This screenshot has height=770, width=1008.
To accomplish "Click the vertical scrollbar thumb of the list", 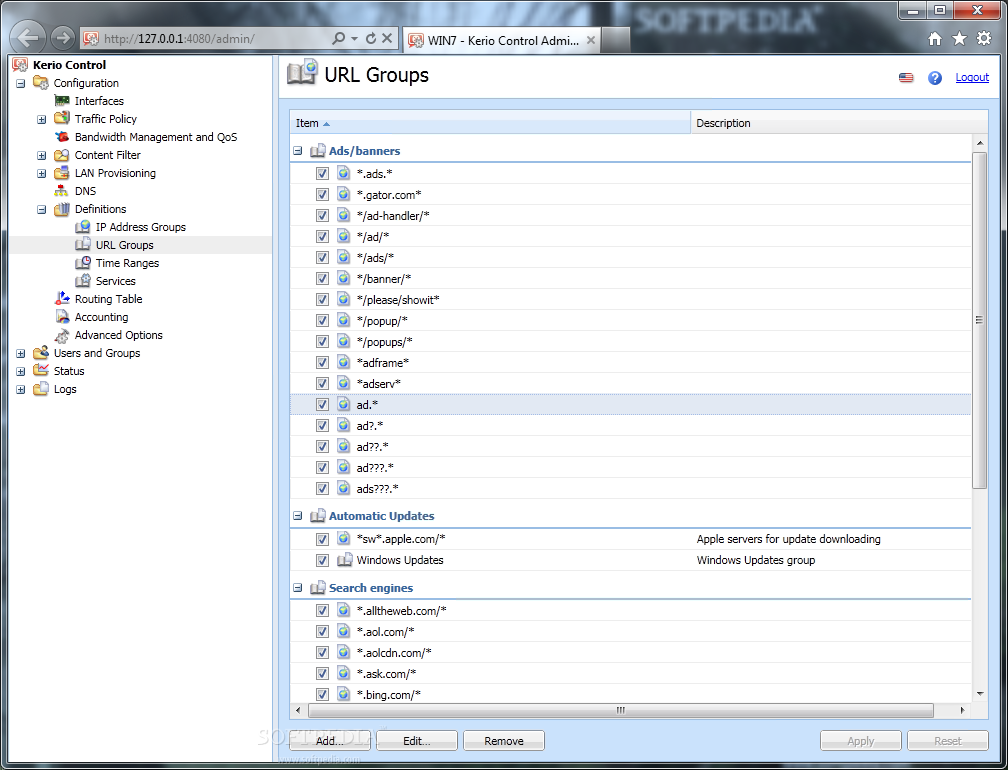I will click(x=980, y=320).
